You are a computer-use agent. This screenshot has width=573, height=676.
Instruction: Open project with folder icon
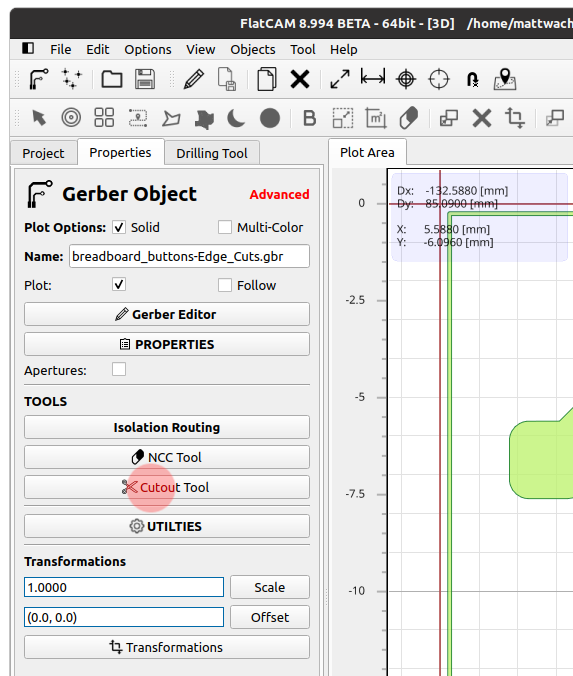(112, 79)
